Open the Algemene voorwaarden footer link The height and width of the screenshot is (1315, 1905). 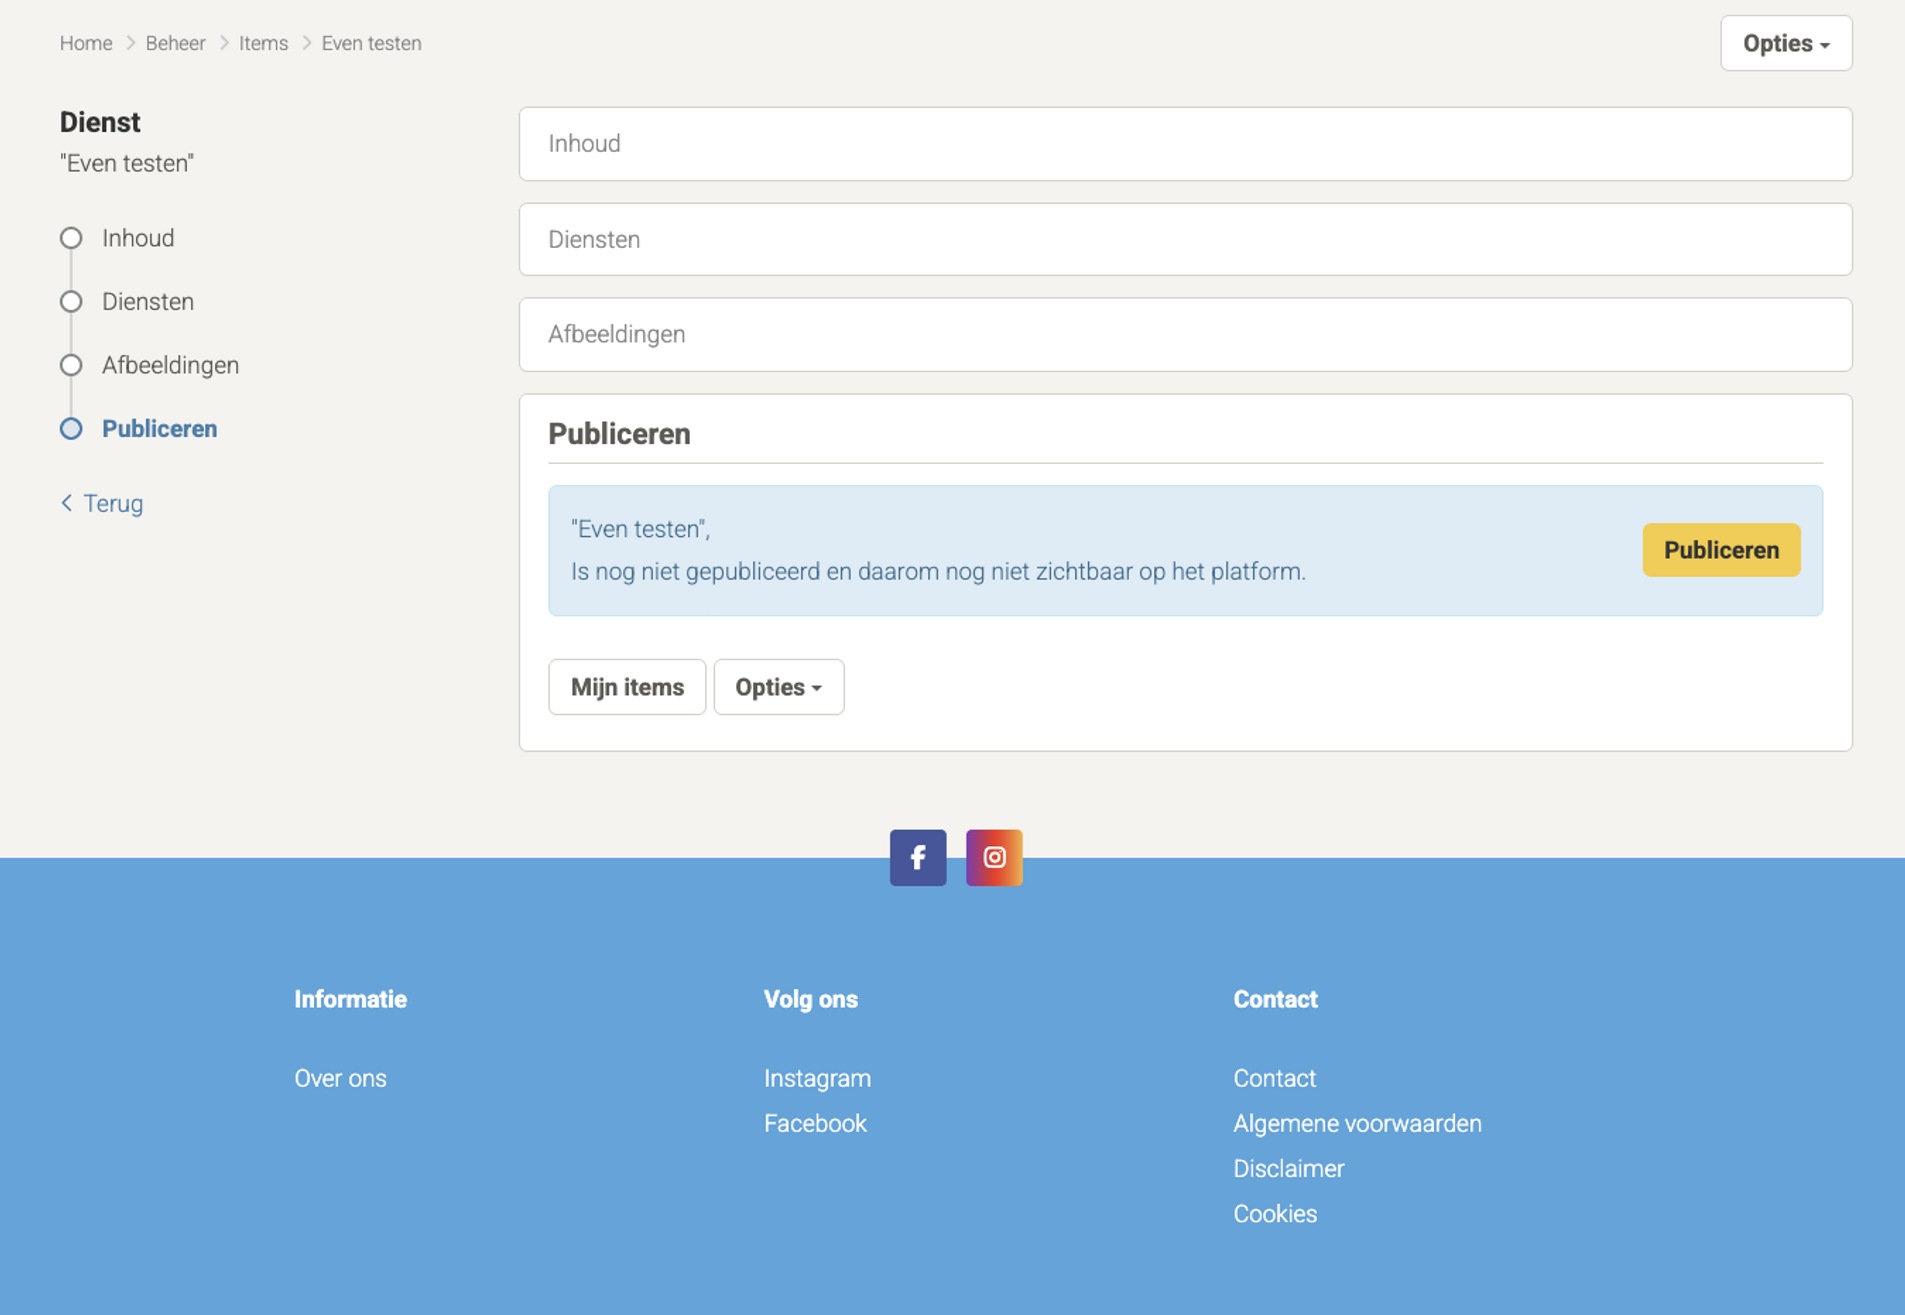(1356, 1123)
